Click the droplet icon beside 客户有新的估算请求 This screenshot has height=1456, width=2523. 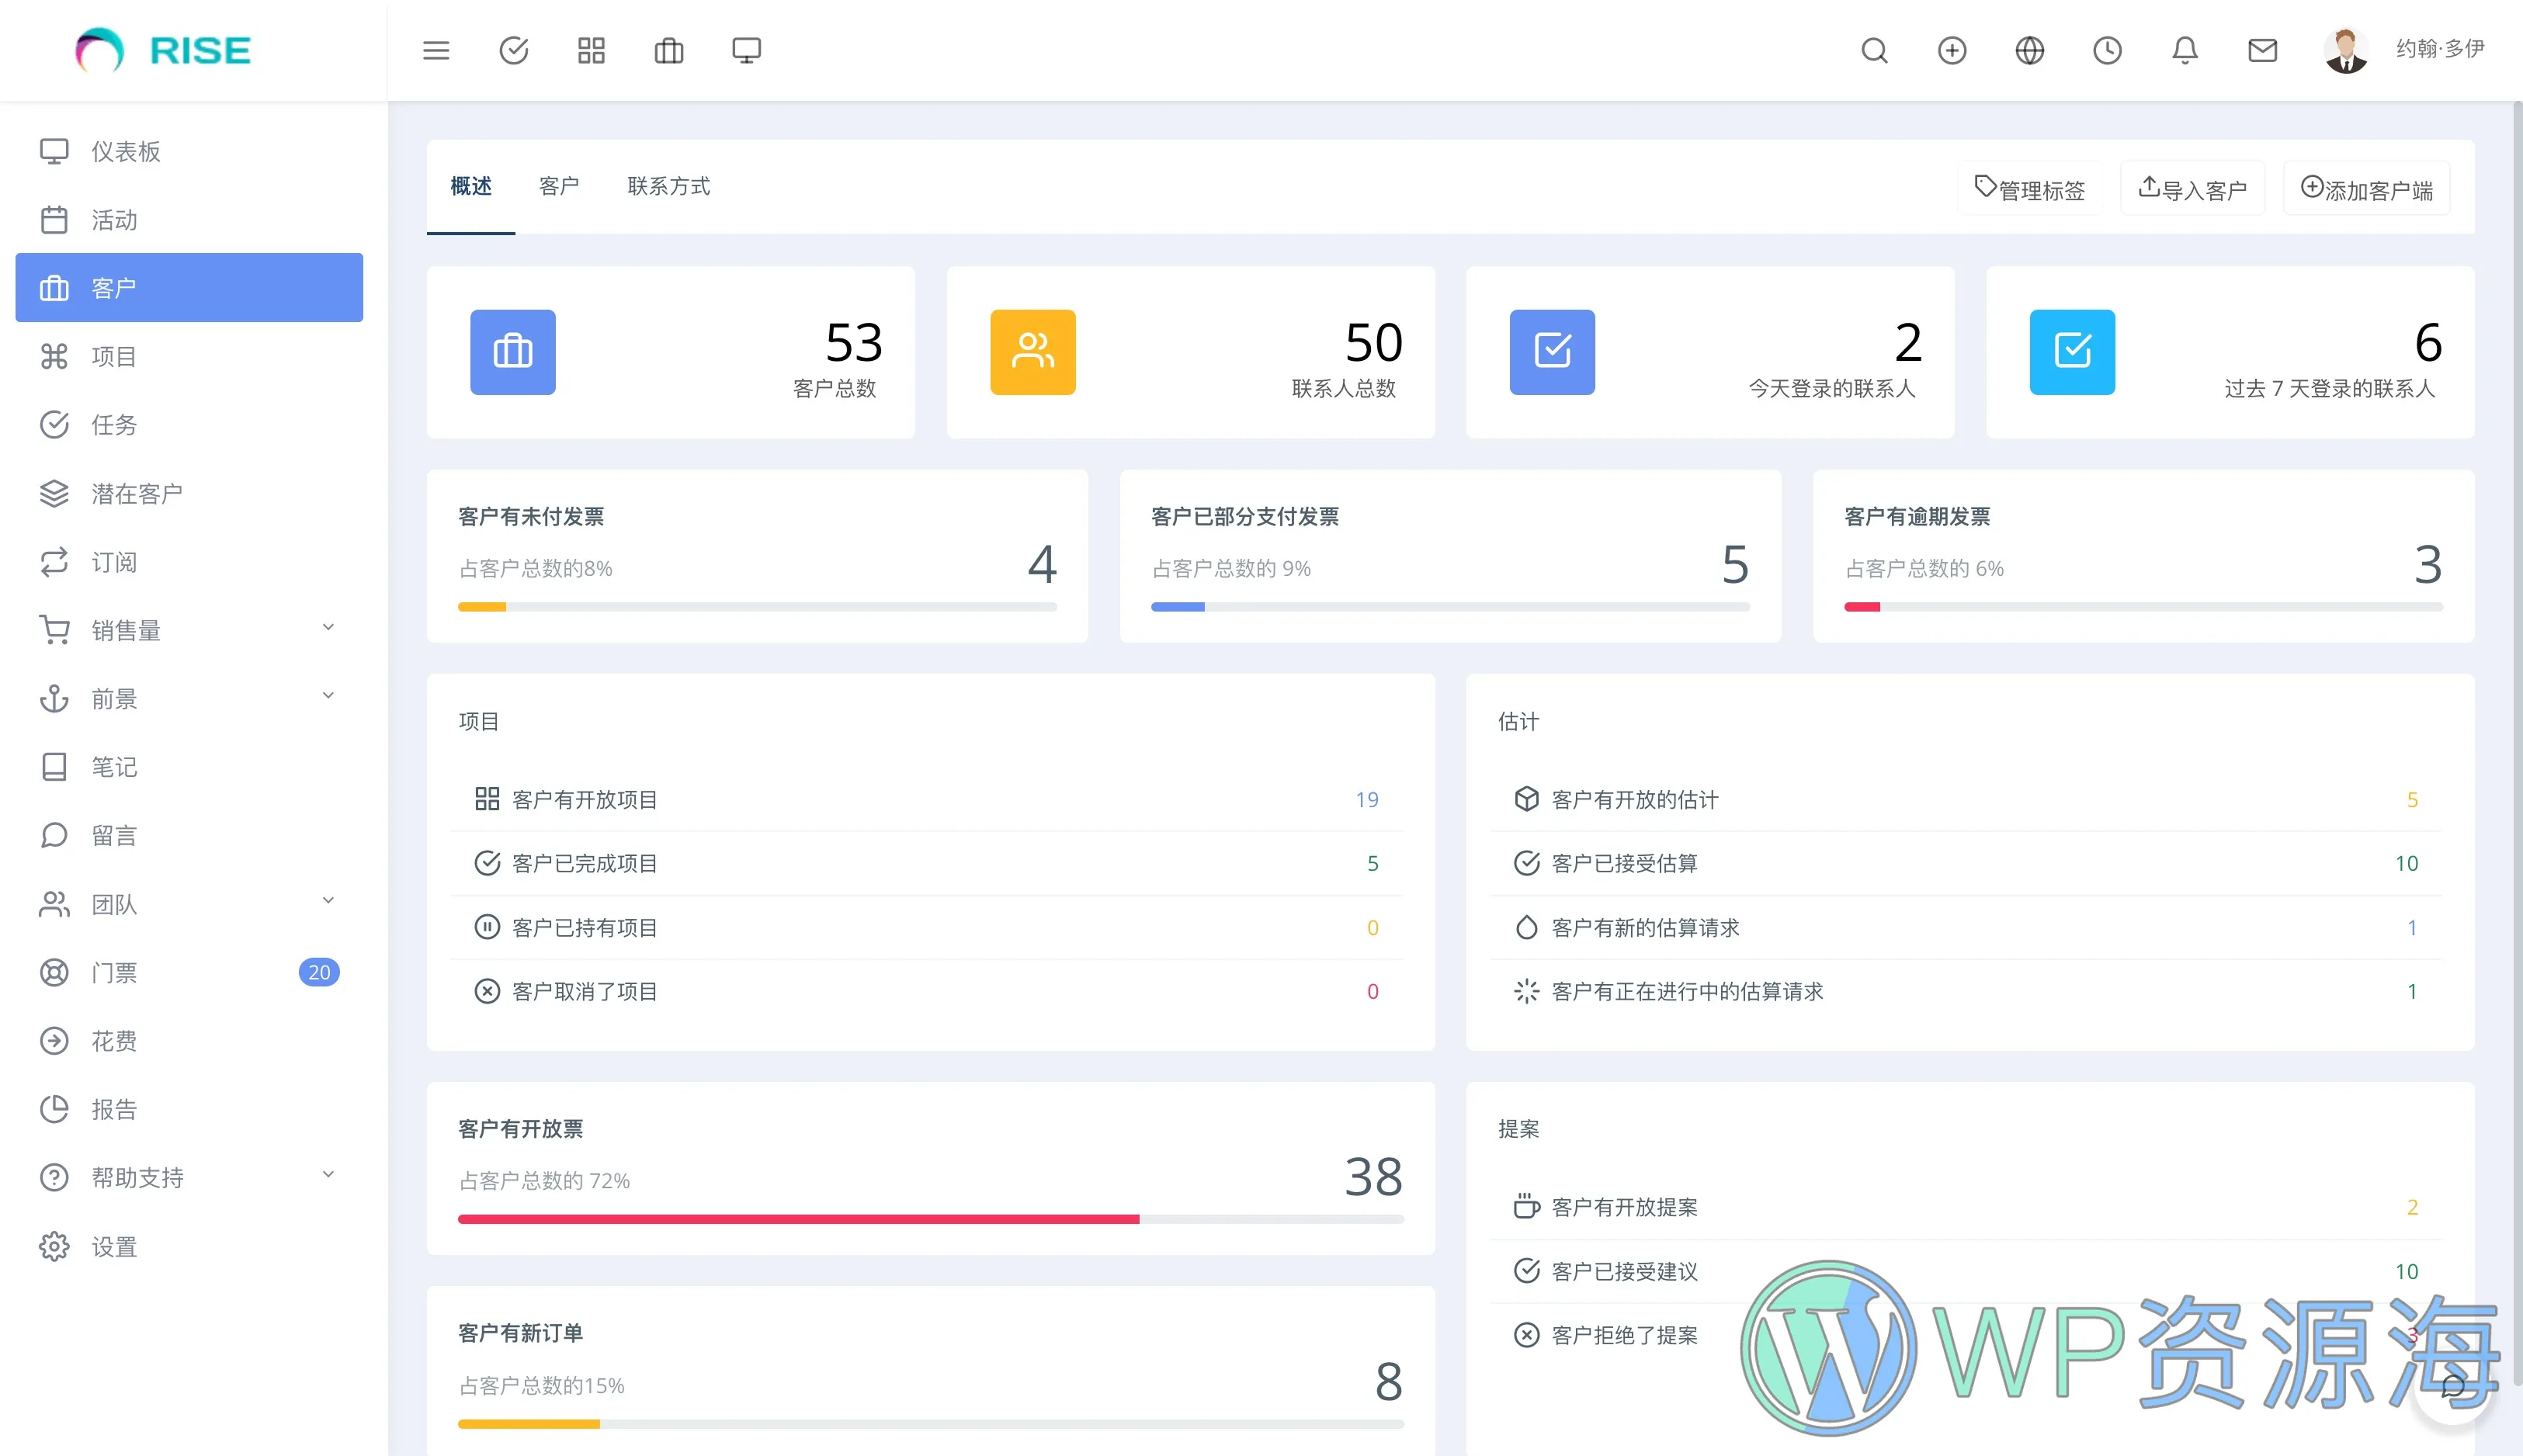1526,927
